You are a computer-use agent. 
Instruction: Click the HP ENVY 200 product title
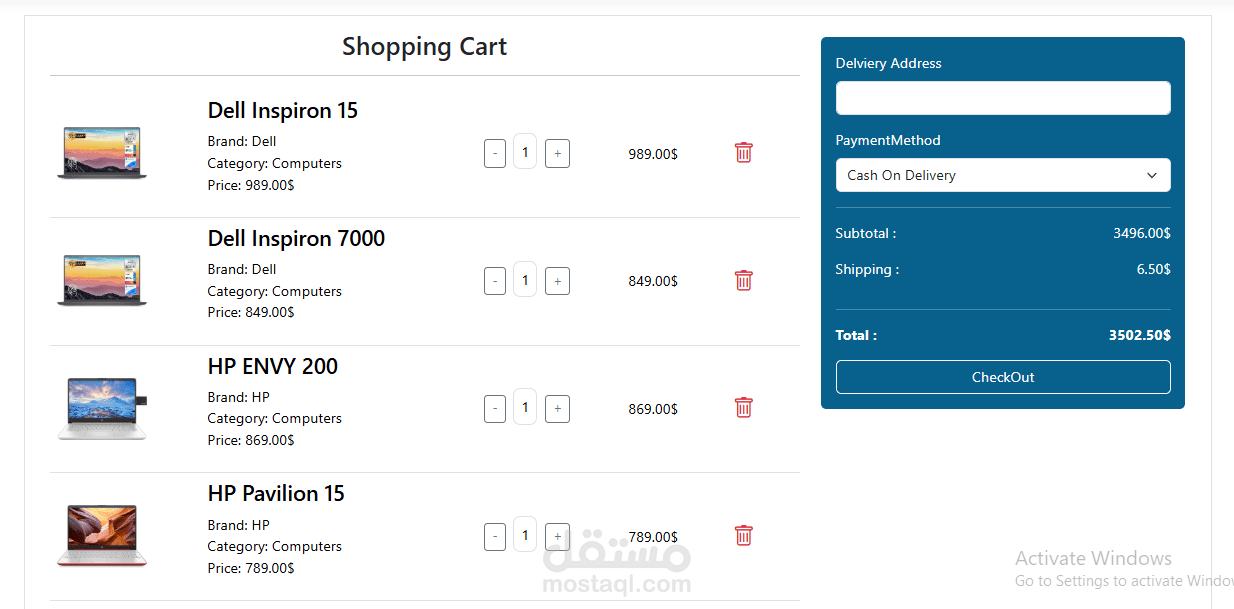[x=273, y=367]
